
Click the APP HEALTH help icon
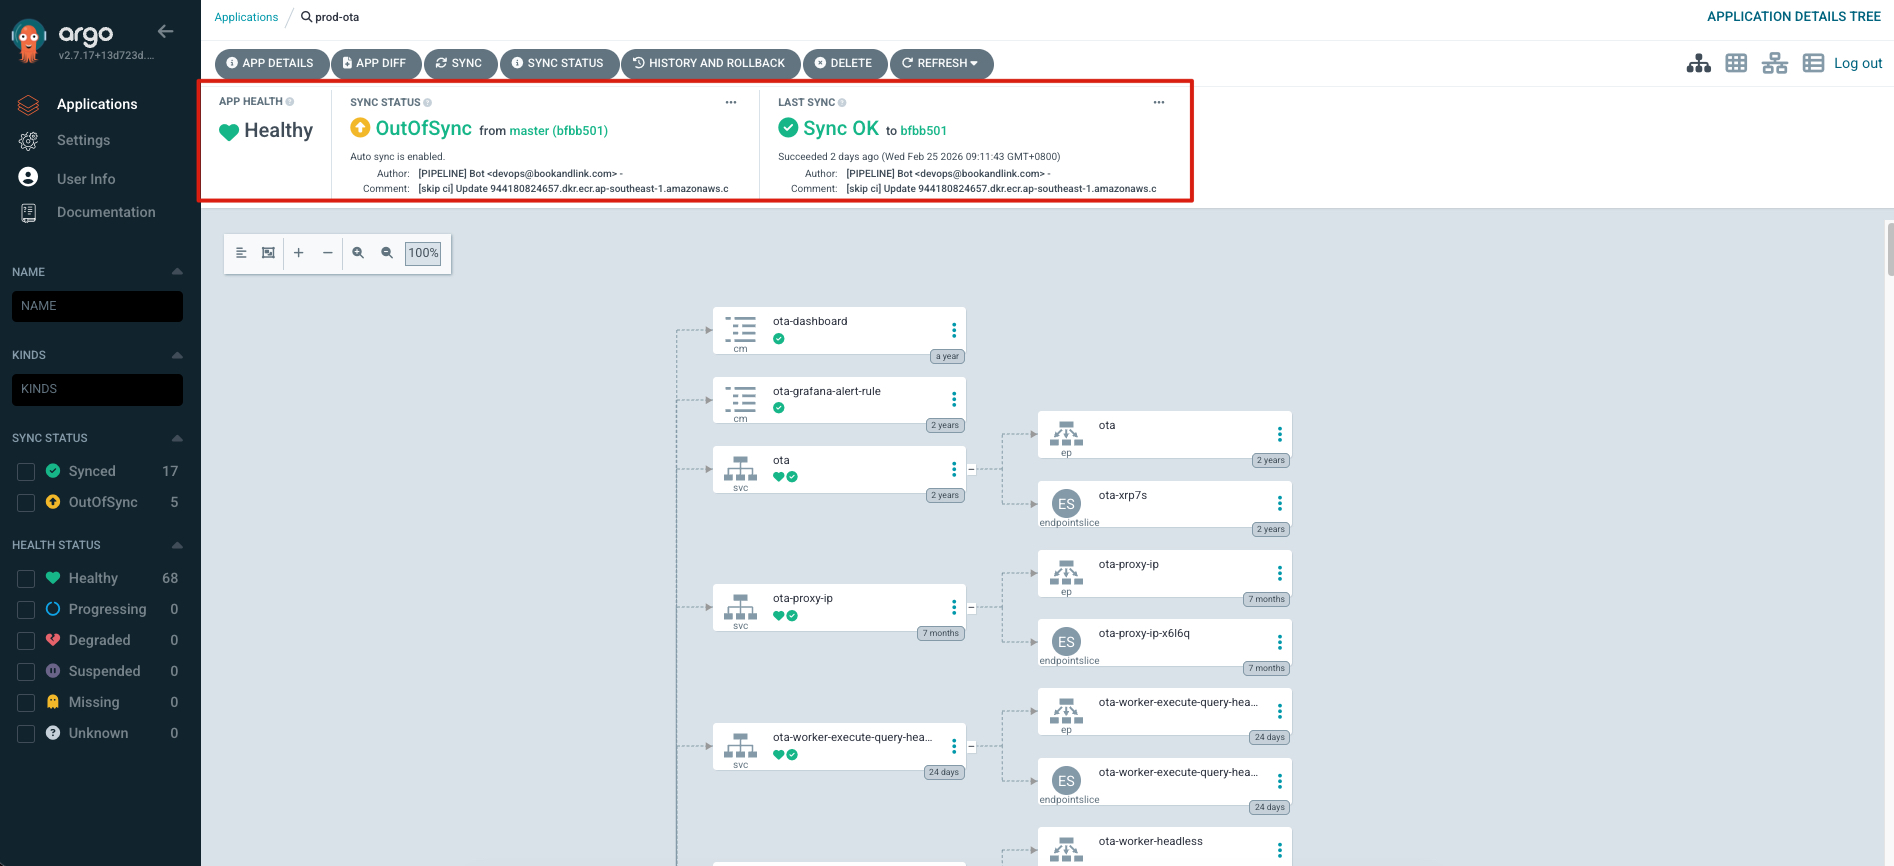tap(290, 102)
